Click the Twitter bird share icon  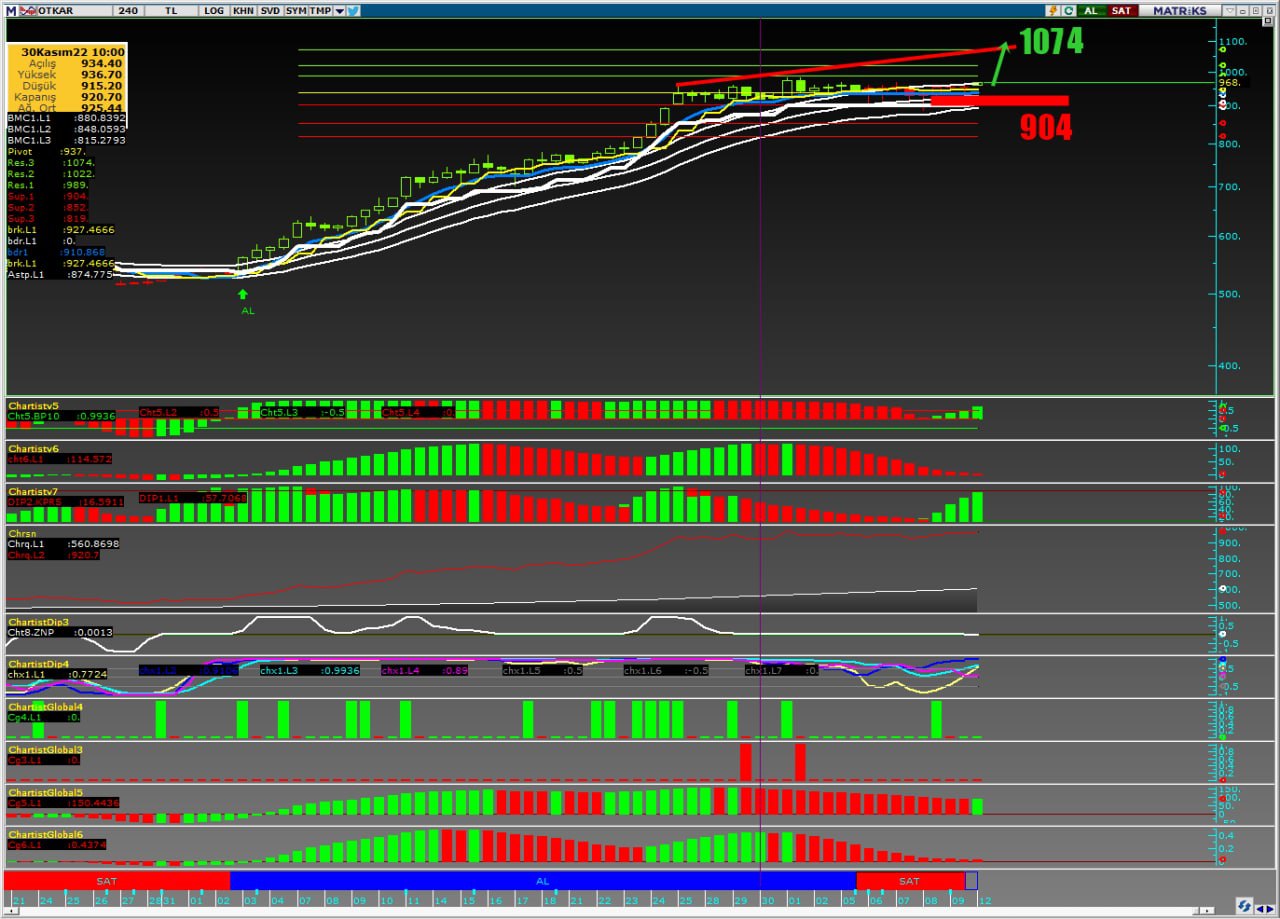354,10
